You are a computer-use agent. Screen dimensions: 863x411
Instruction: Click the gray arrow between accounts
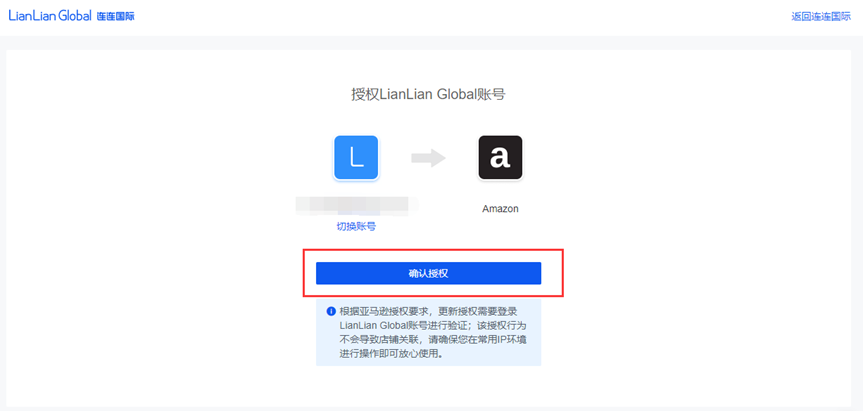pyautogui.click(x=428, y=158)
